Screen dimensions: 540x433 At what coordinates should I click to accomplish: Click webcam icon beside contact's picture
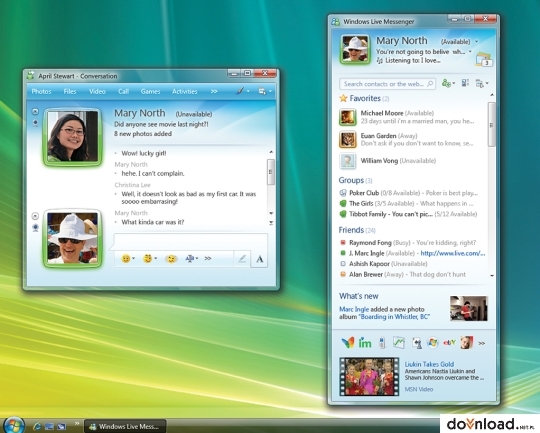[35, 123]
